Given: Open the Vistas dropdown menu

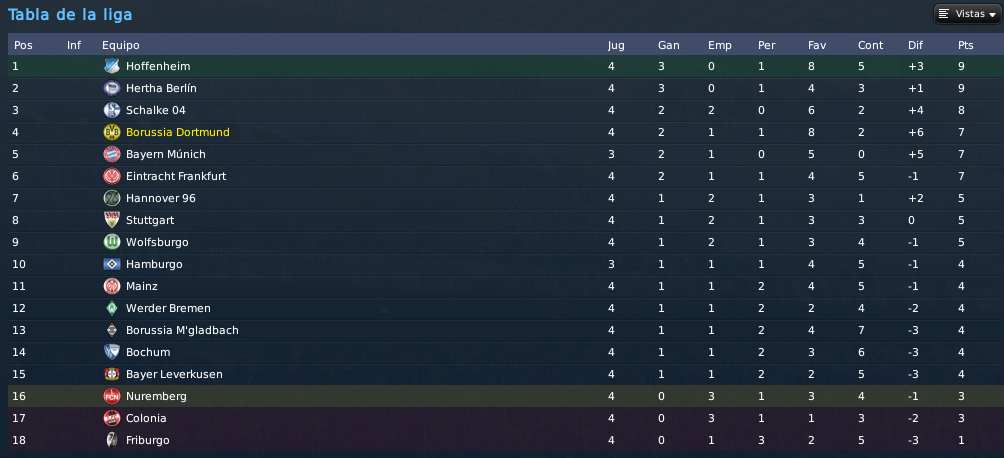Looking at the screenshot, I should 968,13.
